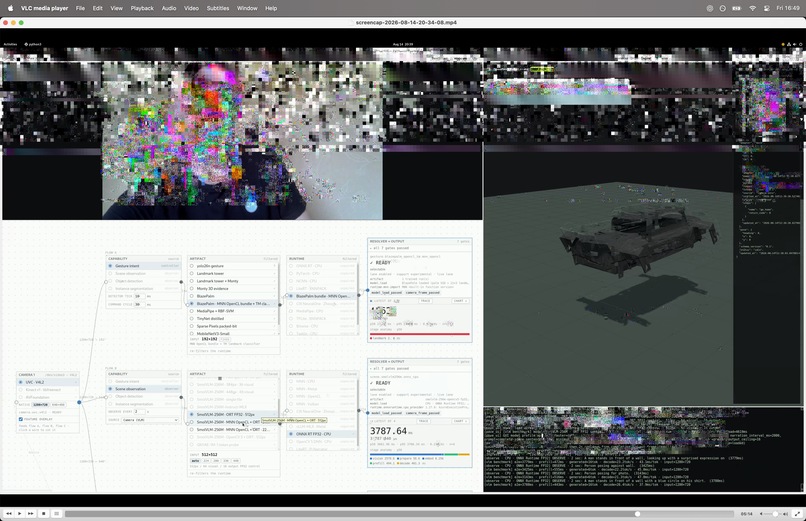This screenshot has width=806, height=521.
Task: Click the max-volume speaker icon
Action: 785,514
